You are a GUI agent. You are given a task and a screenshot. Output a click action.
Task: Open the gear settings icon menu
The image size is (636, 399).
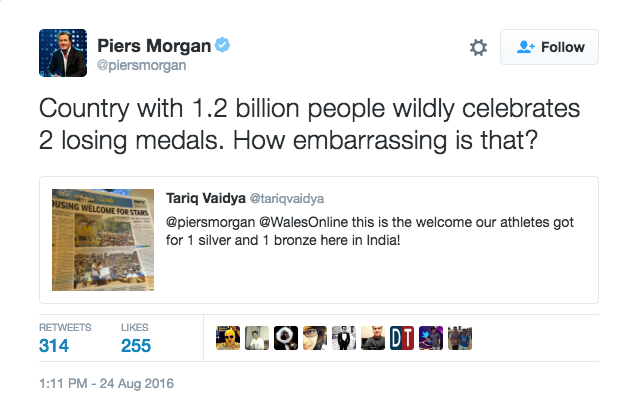point(478,47)
